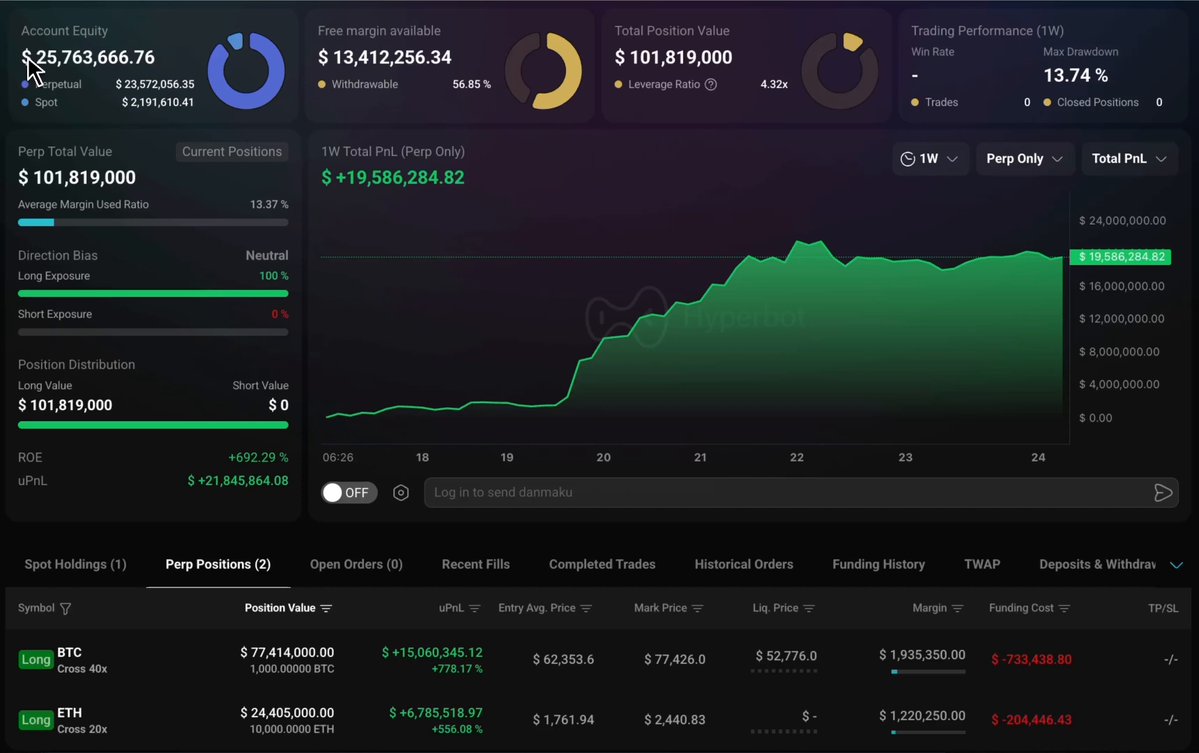Click the BTC symbol name

point(70,652)
